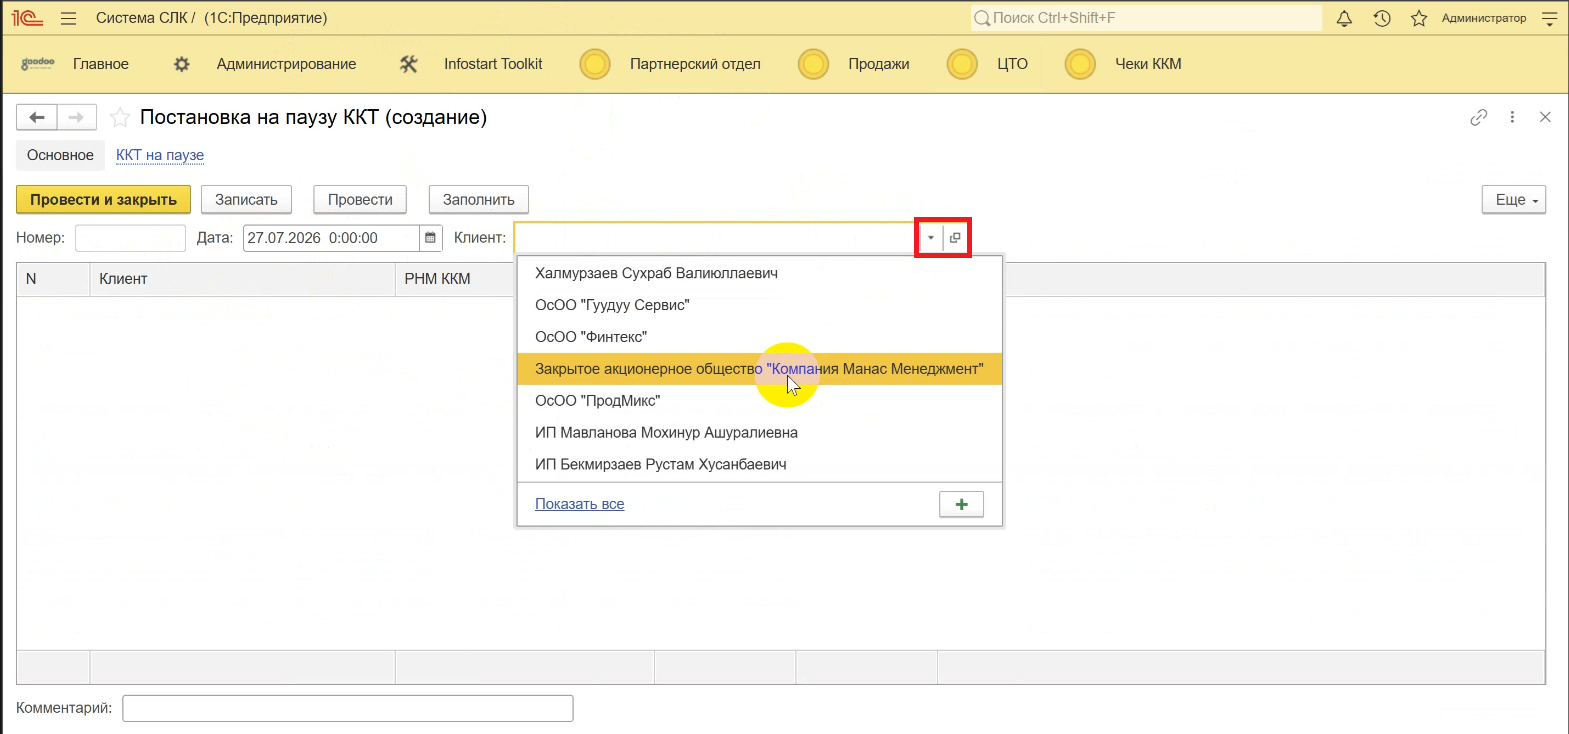Click yellow circle icon for Чеки ККМ

pyautogui.click(x=1080, y=64)
